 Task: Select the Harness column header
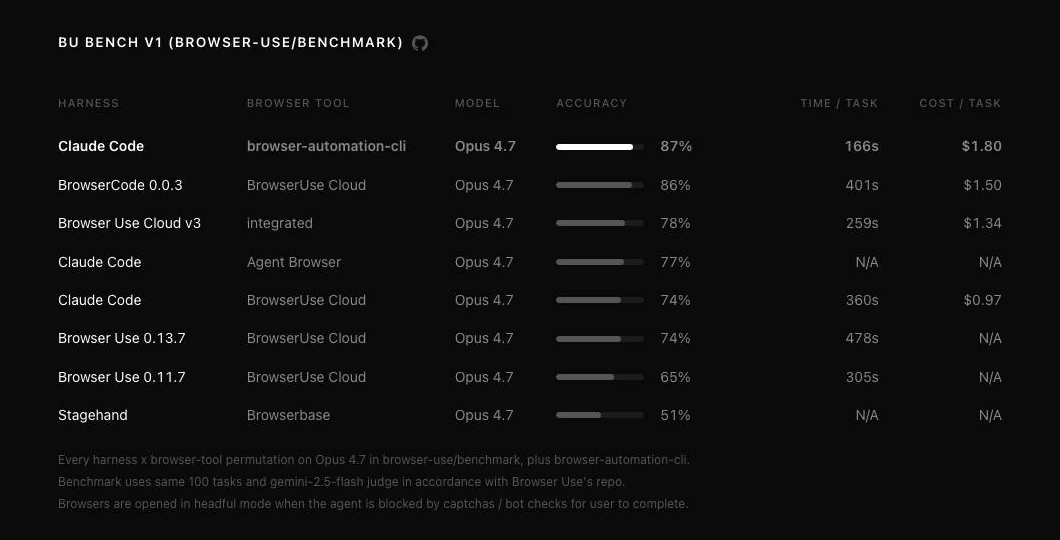tap(89, 103)
